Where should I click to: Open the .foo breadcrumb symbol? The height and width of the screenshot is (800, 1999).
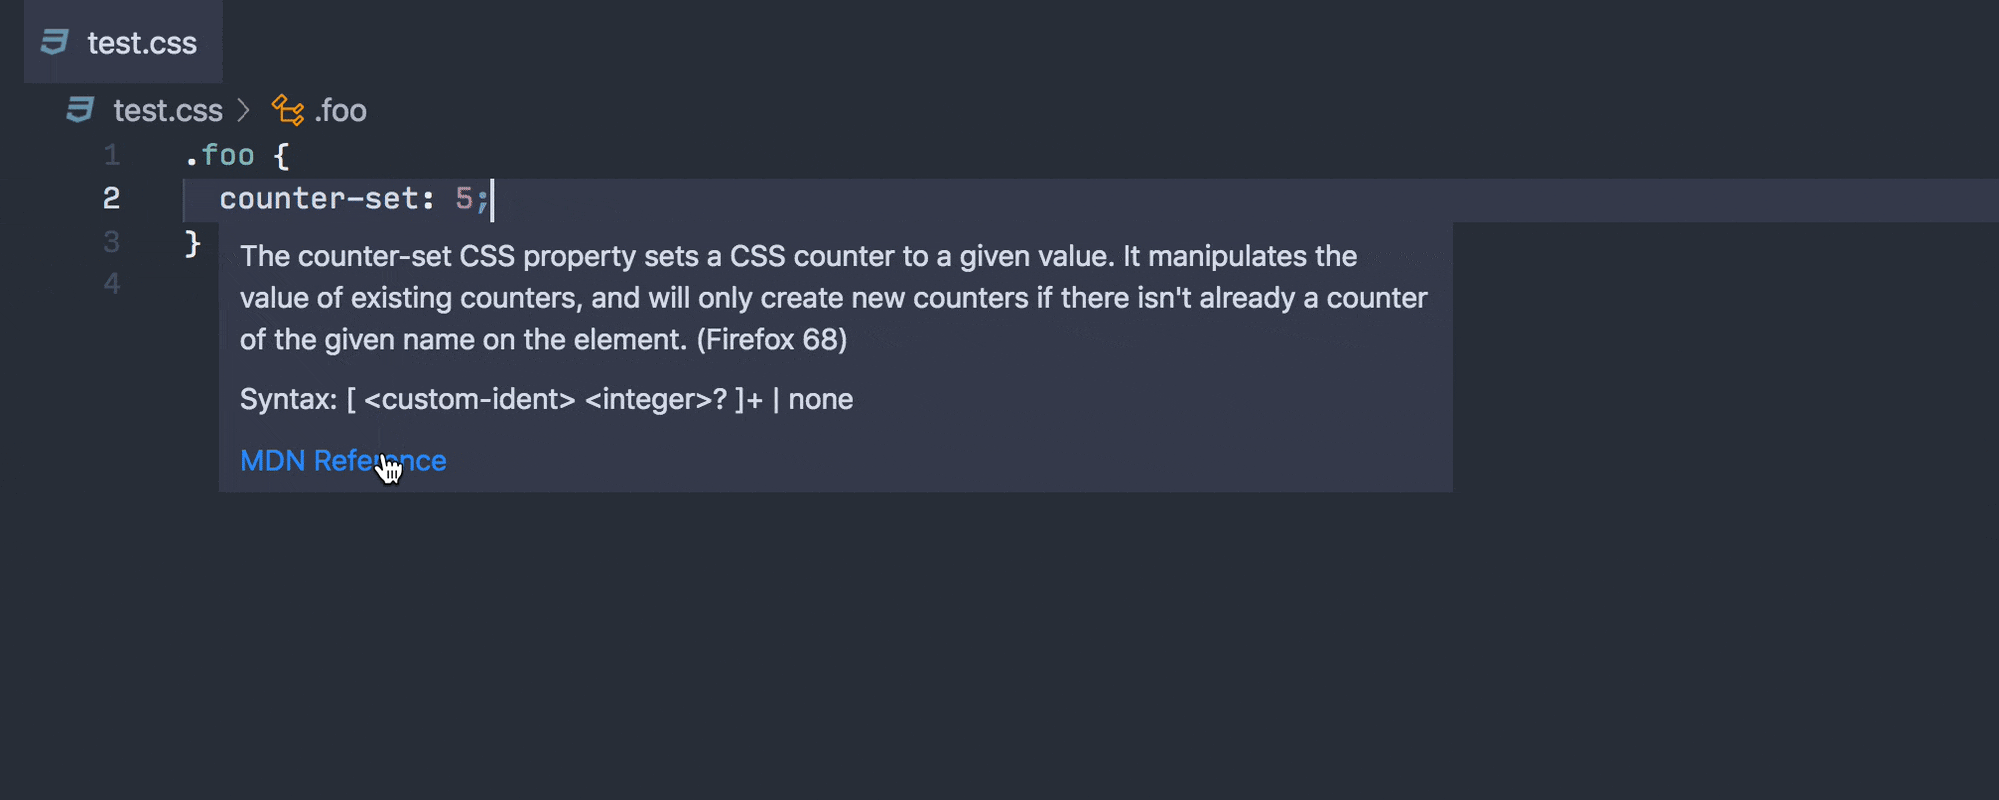pyautogui.click(x=340, y=110)
